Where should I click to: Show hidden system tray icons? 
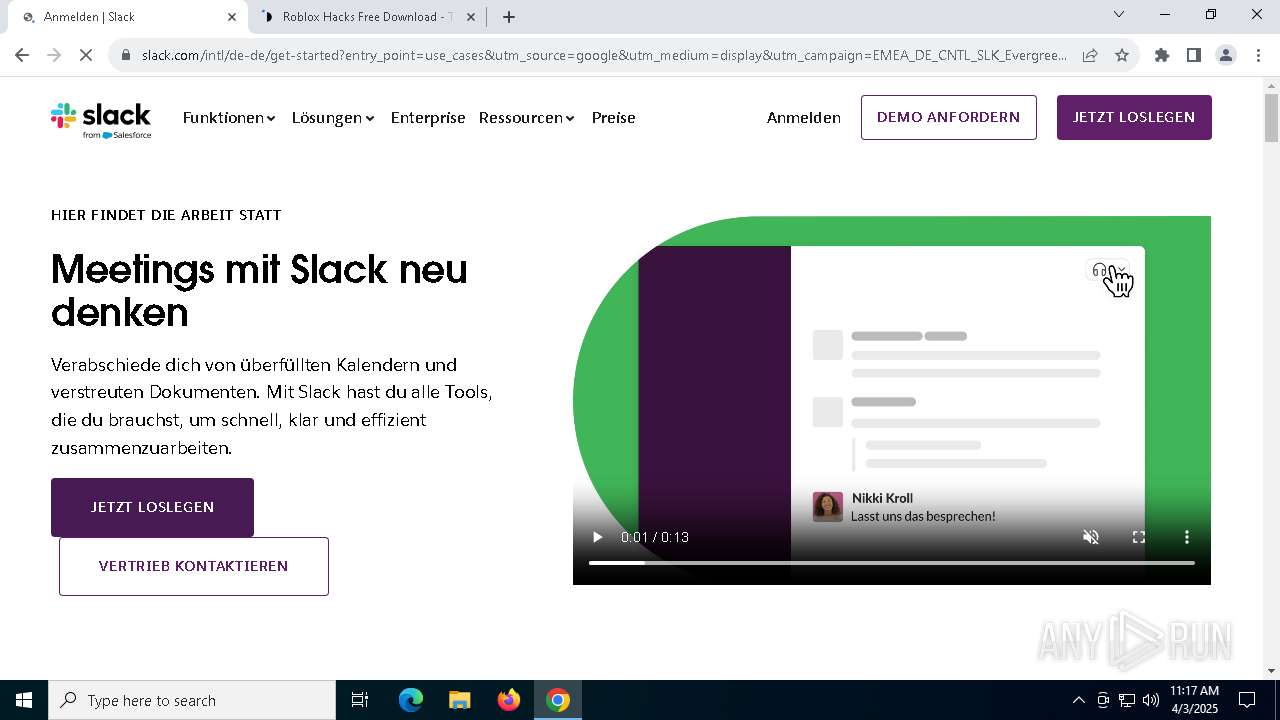1078,700
